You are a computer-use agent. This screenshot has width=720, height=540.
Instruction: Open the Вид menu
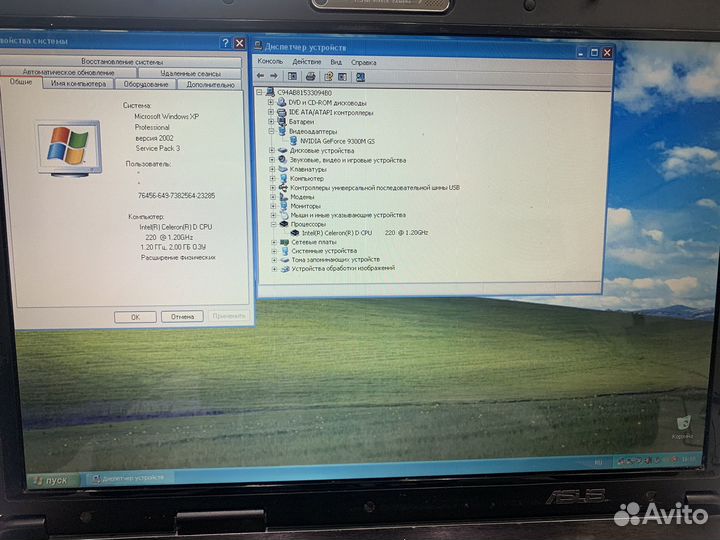point(336,62)
